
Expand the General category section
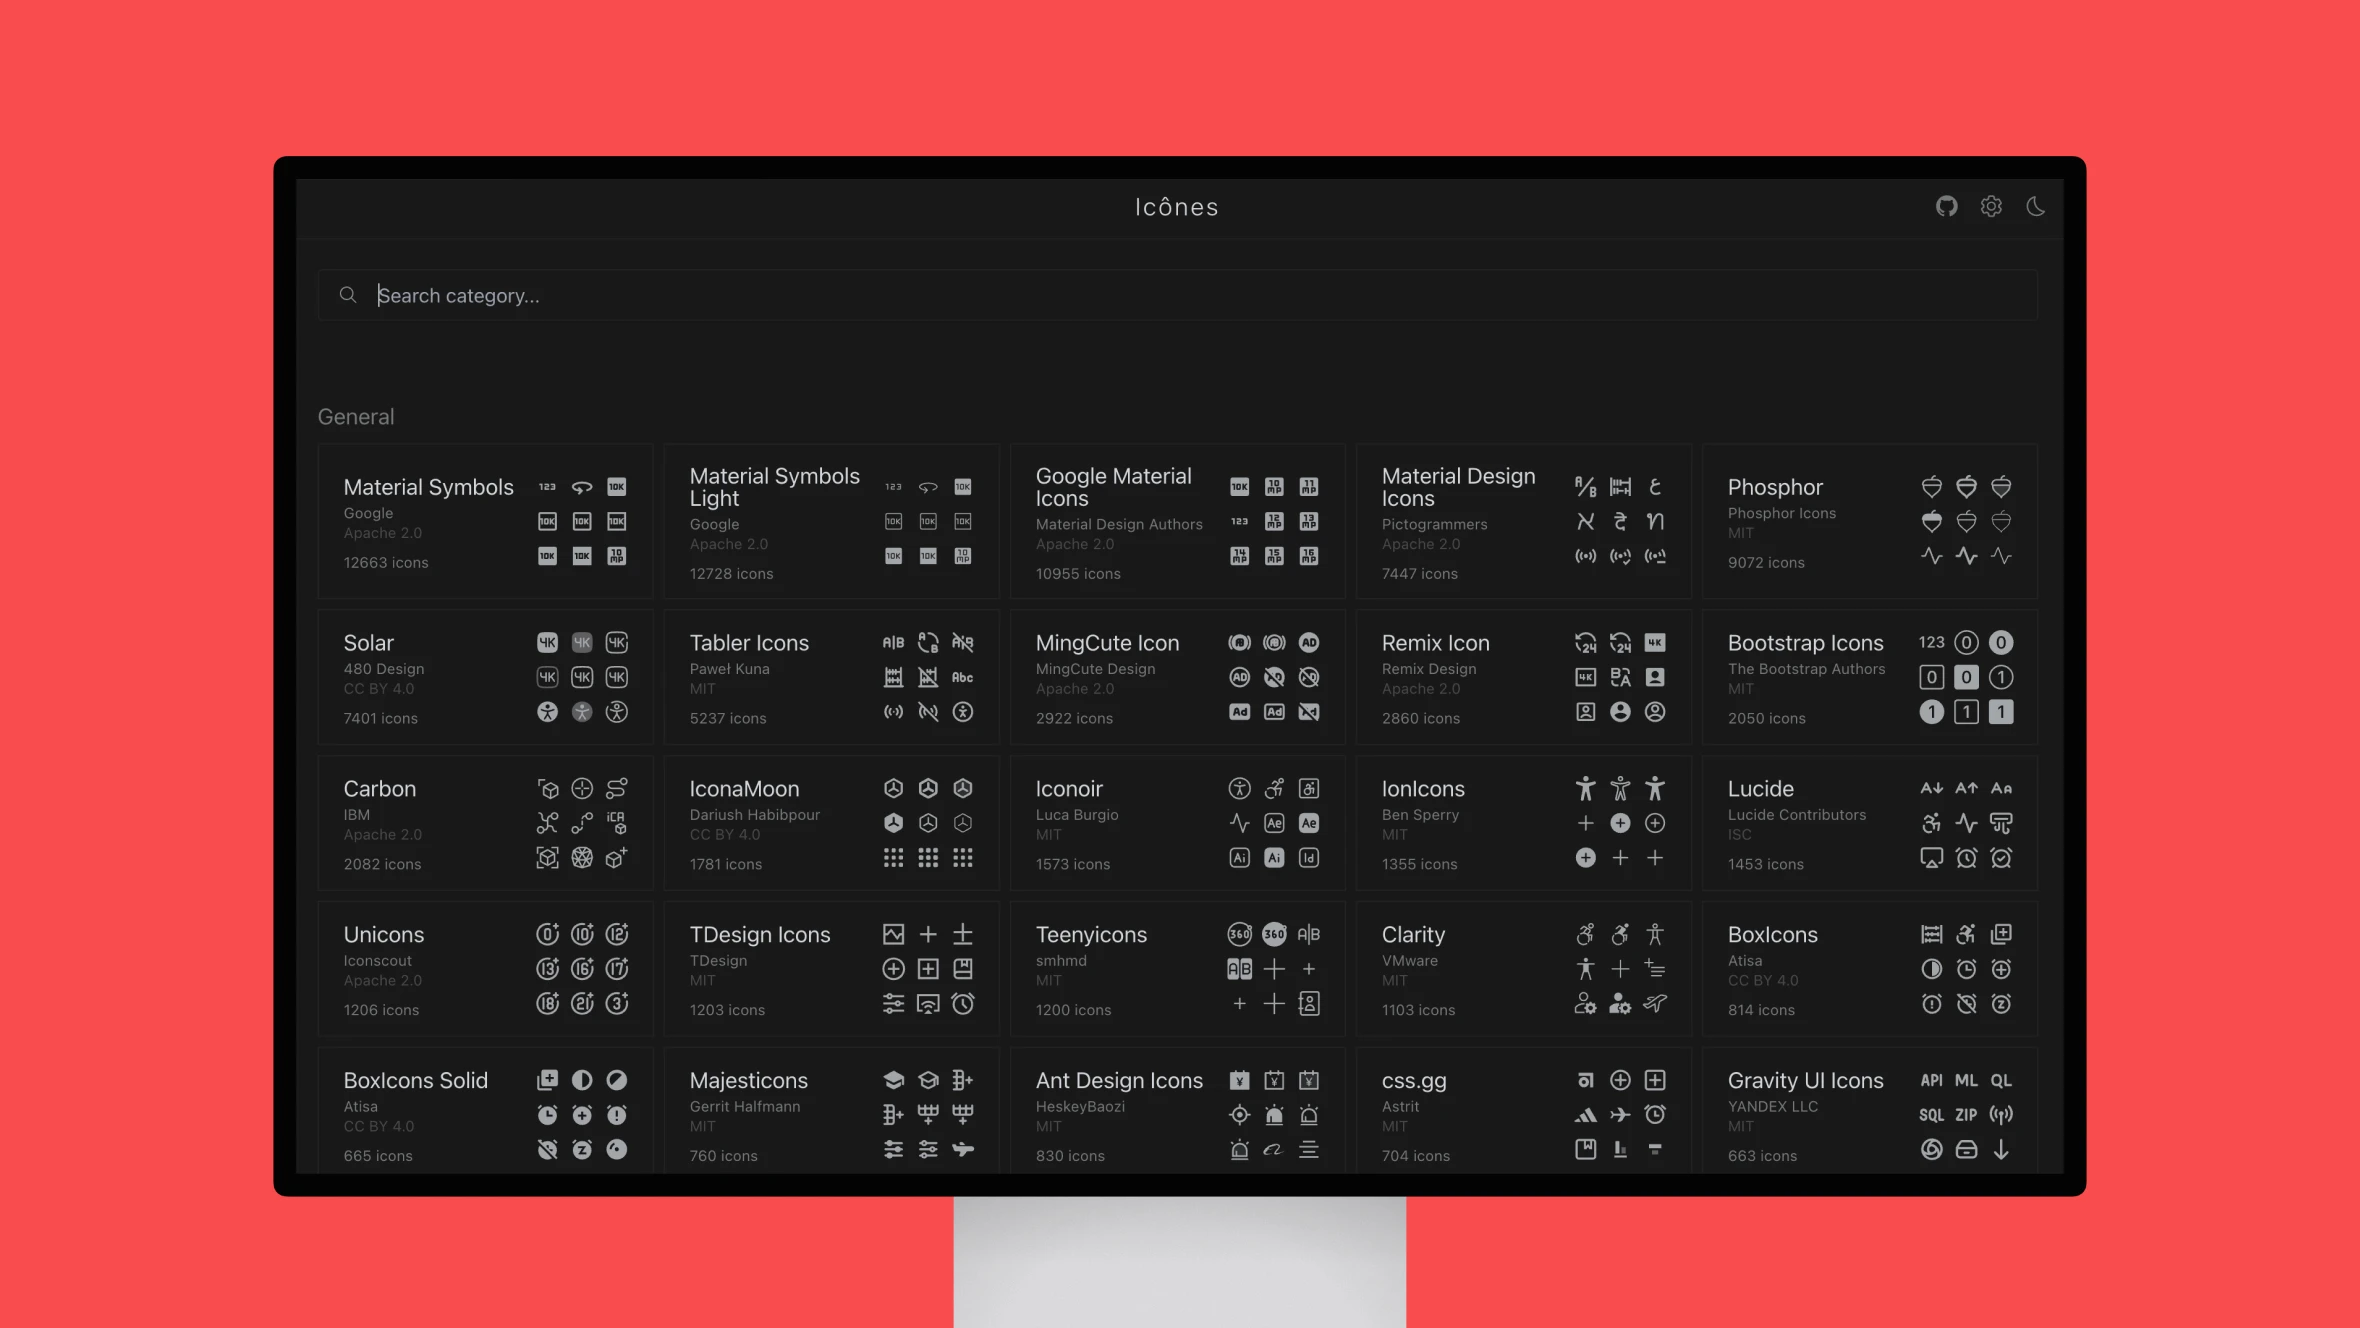pos(355,417)
